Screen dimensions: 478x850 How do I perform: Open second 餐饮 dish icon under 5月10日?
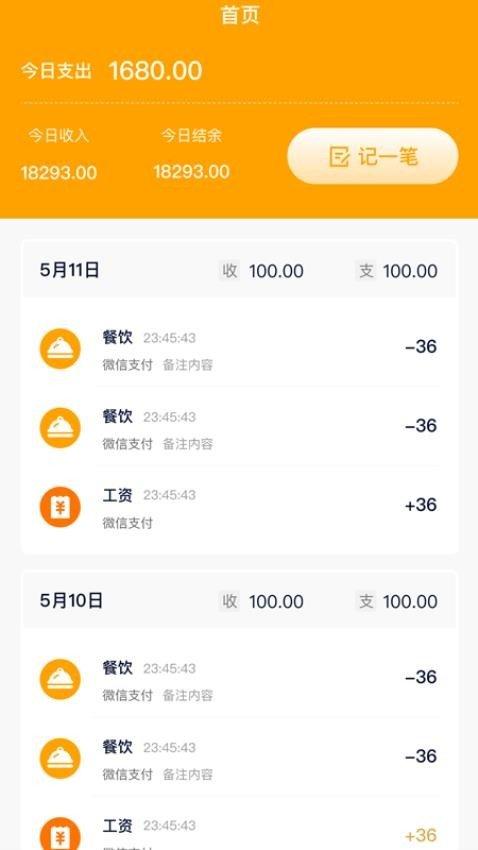(60, 758)
